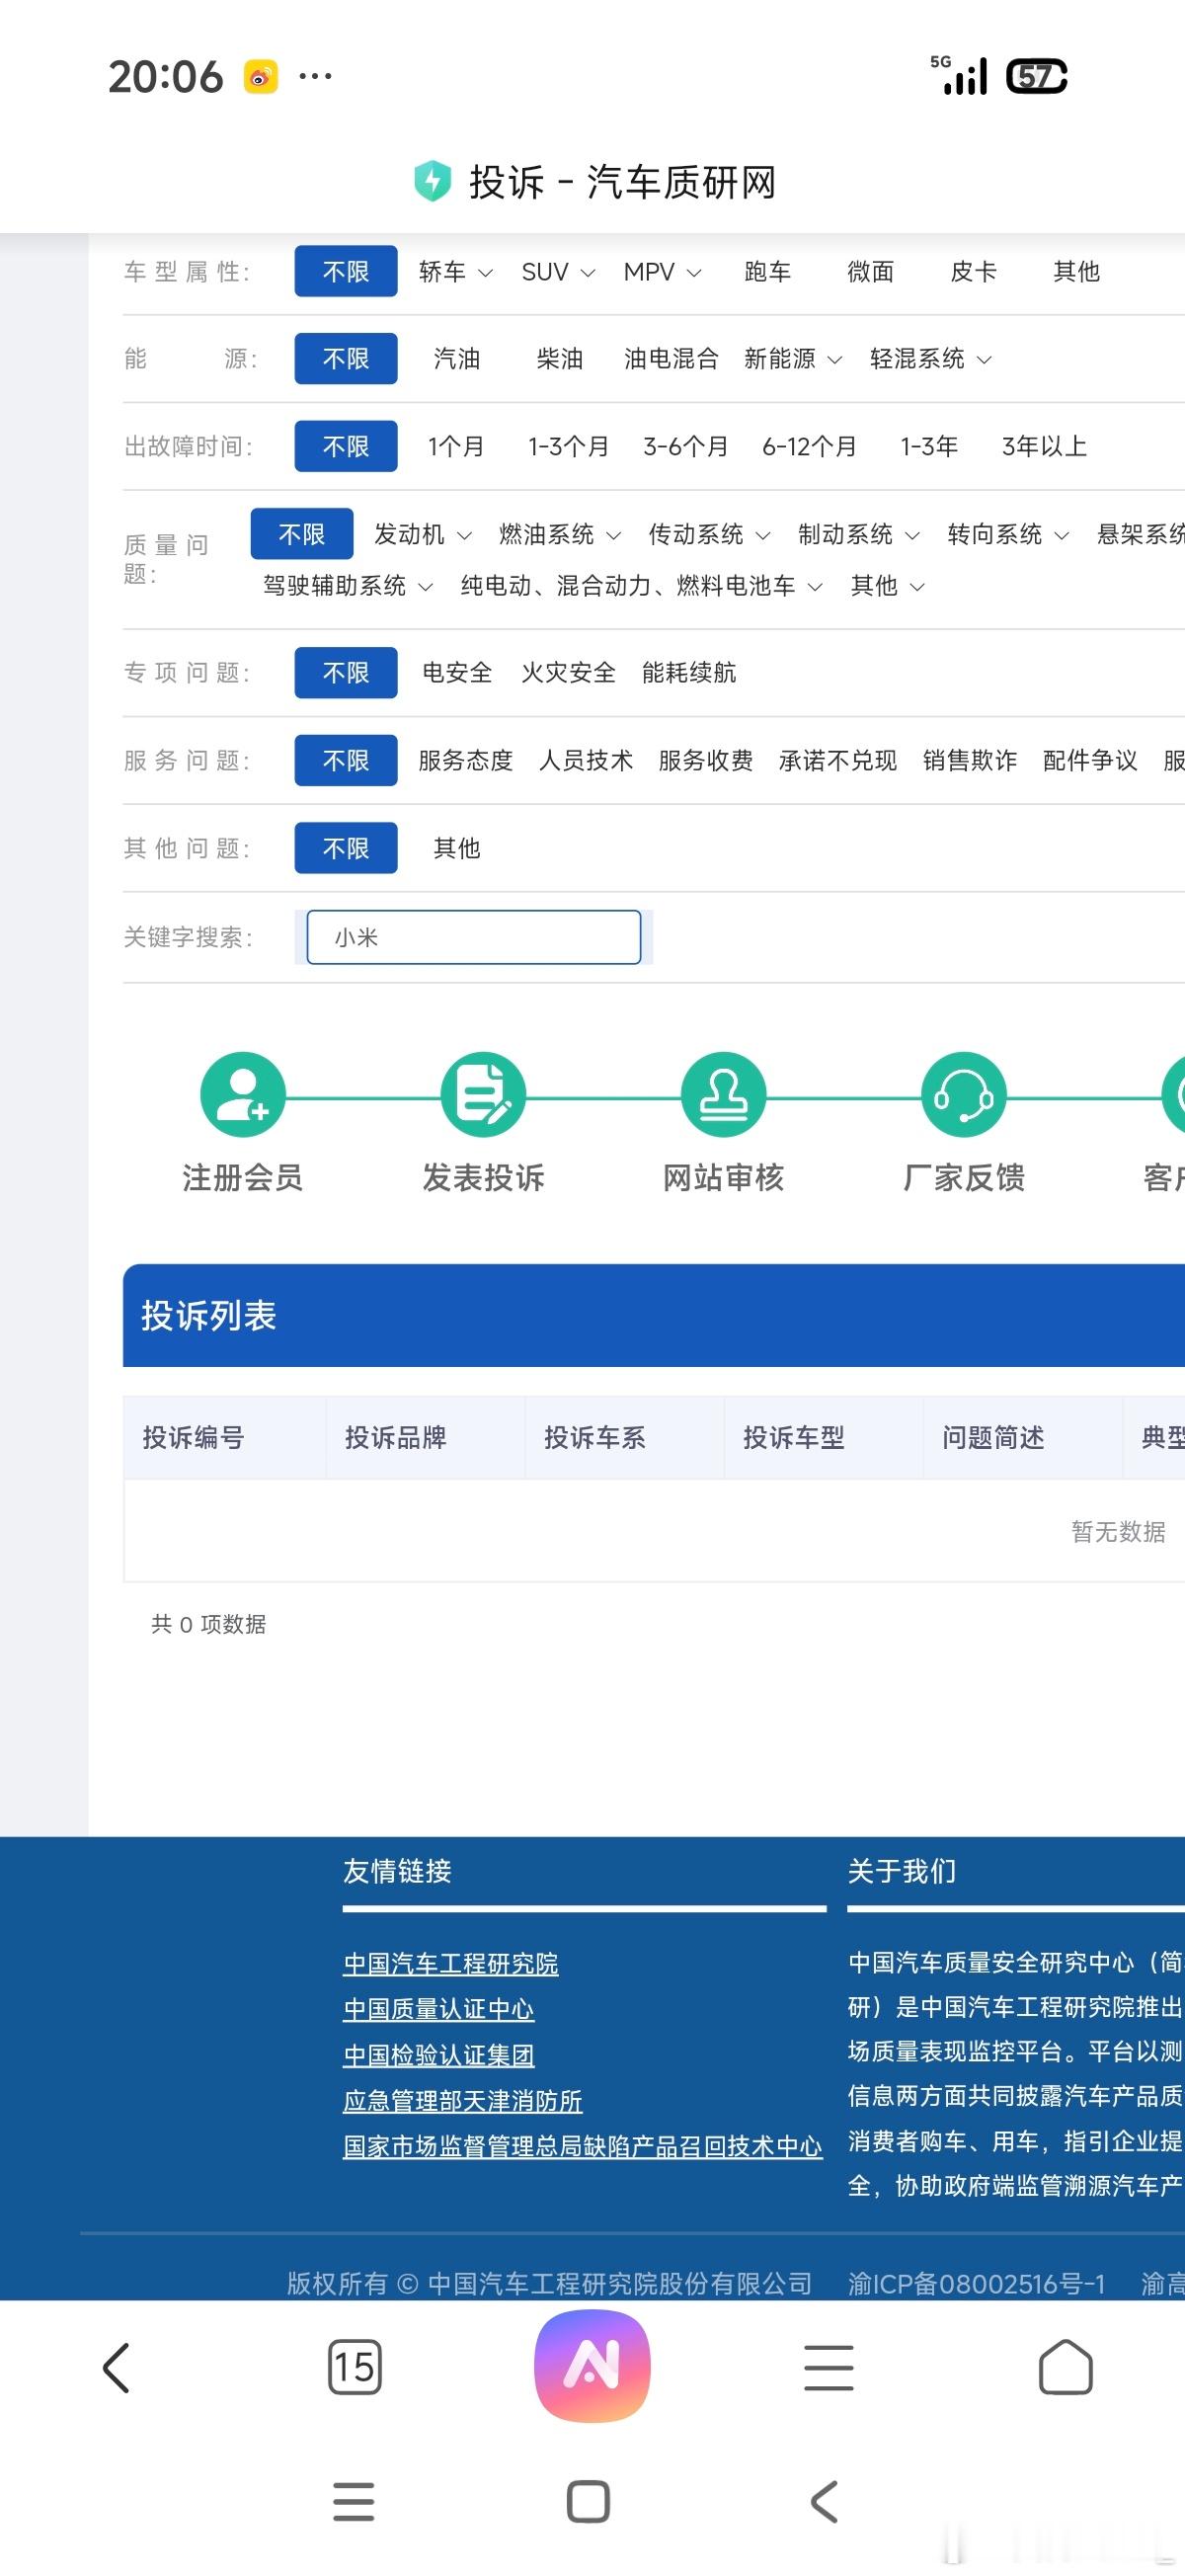The width and height of the screenshot is (1185, 2576).
Task: Expand the 传动系统 dropdown
Action: click(x=710, y=534)
